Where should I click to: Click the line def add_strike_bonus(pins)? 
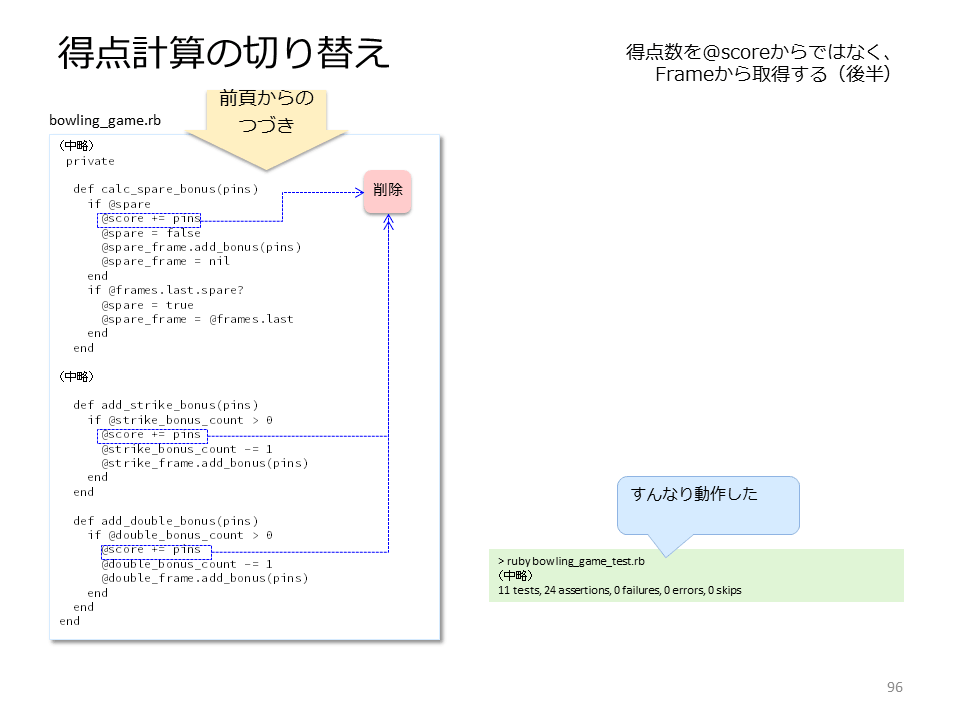(x=166, y=405)
